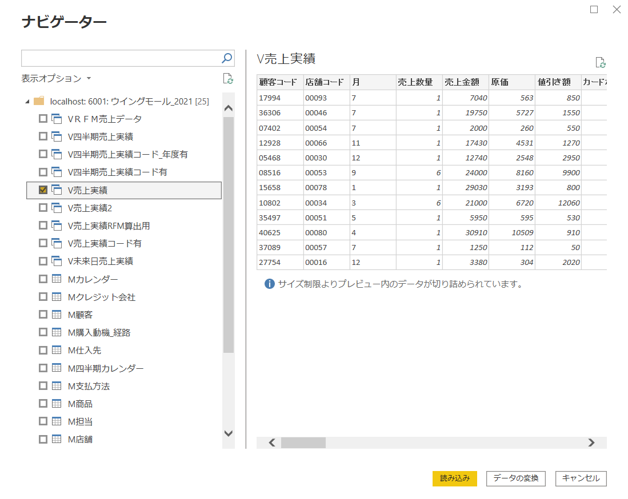Click the preview table scroll-left arrow
Viewport: 628px width, 499px height.
coord(272,443)
